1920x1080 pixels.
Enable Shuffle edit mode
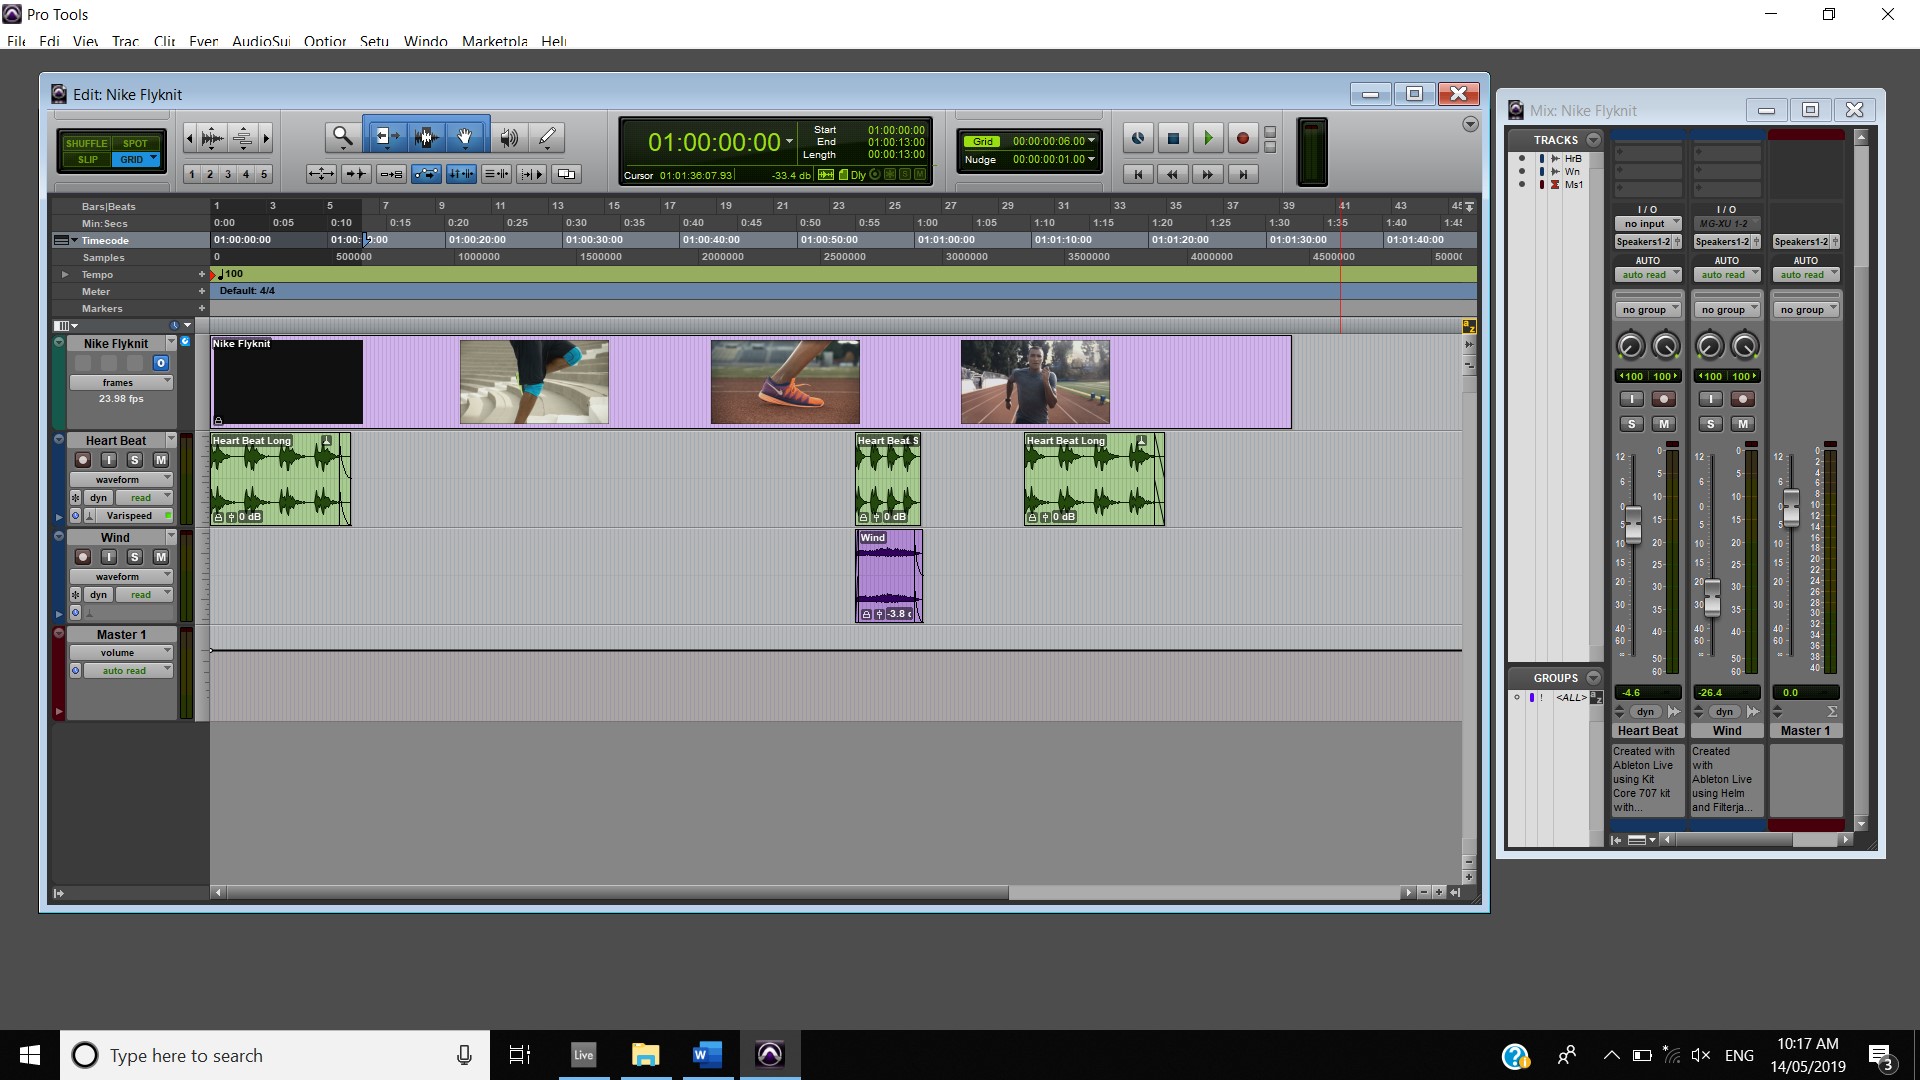click(86, 143)
